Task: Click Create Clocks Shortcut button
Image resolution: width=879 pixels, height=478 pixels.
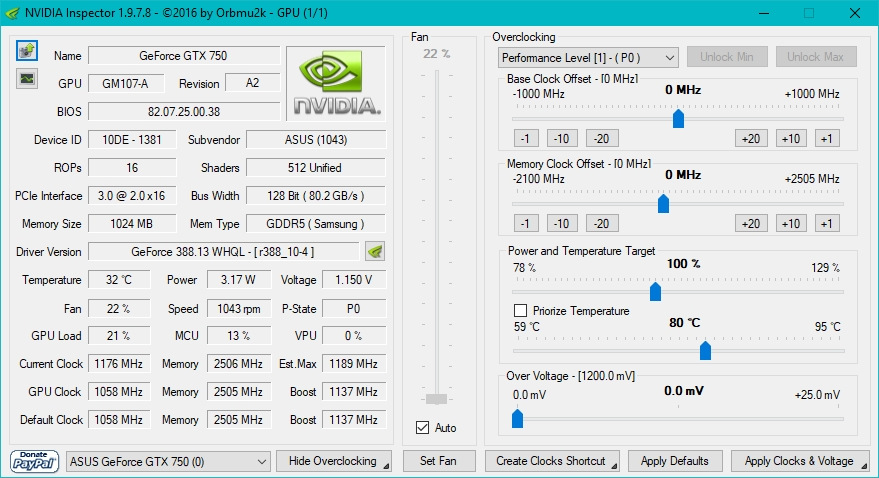Action: (x=552, y=461)
